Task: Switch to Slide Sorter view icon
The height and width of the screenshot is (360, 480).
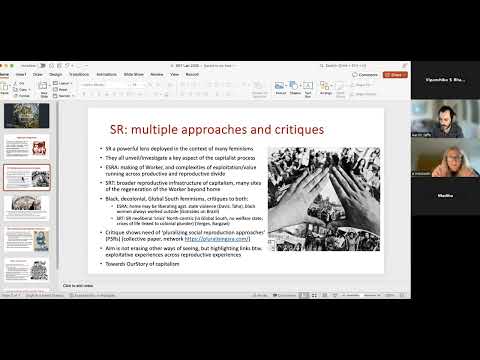Action: 314,295
